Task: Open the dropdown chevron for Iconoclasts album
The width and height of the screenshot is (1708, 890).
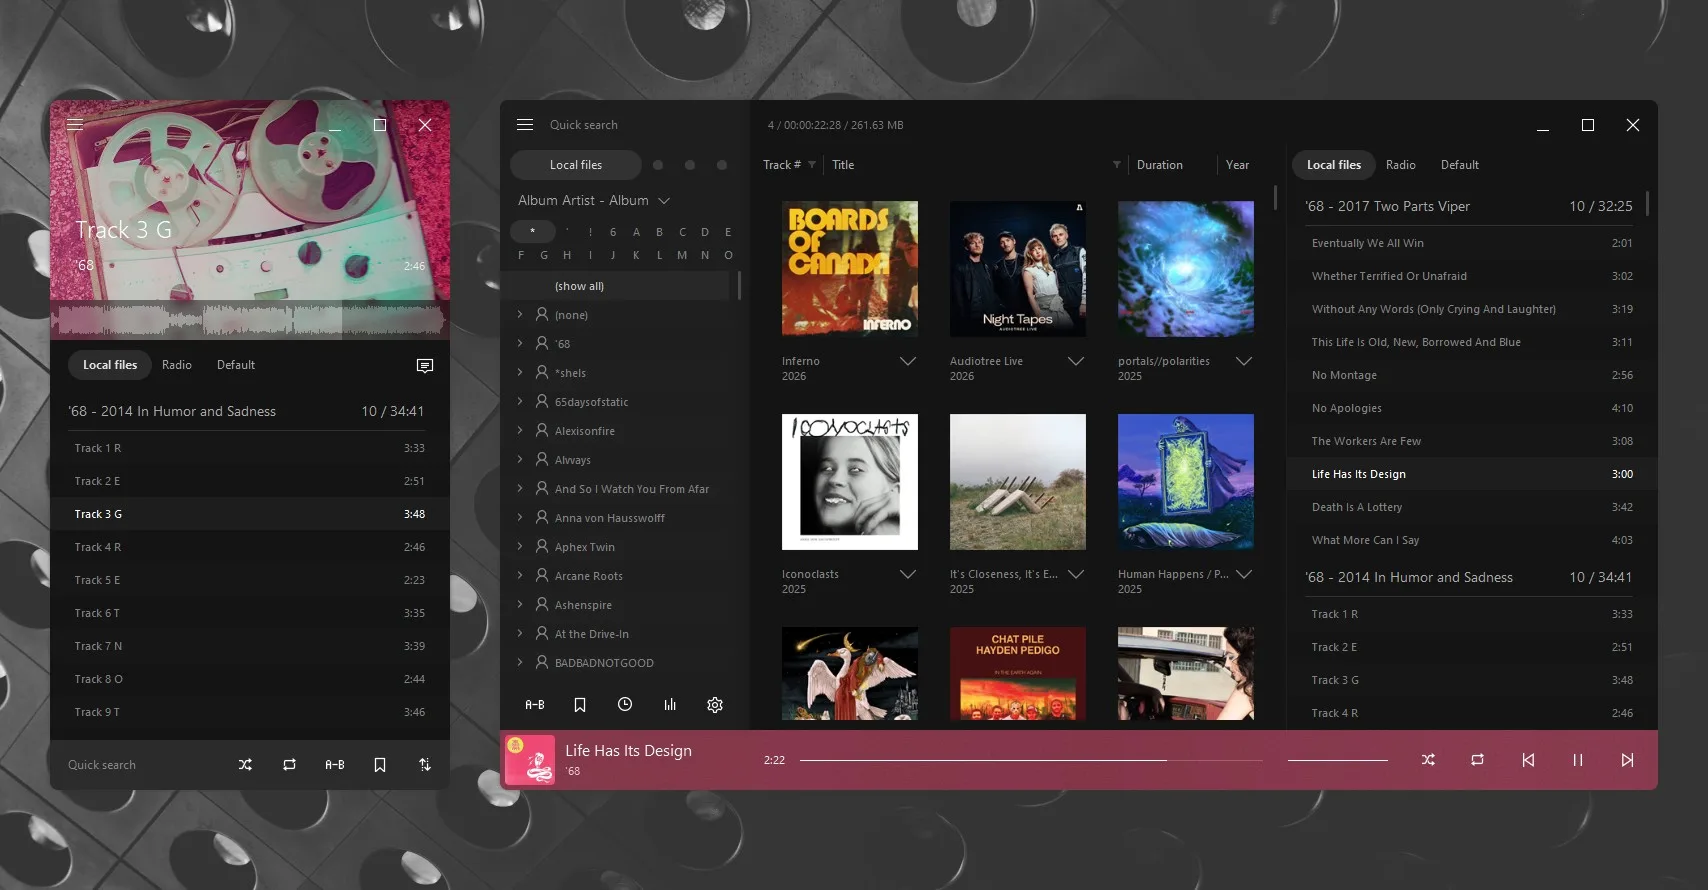Action: click(x=908, y=574)
